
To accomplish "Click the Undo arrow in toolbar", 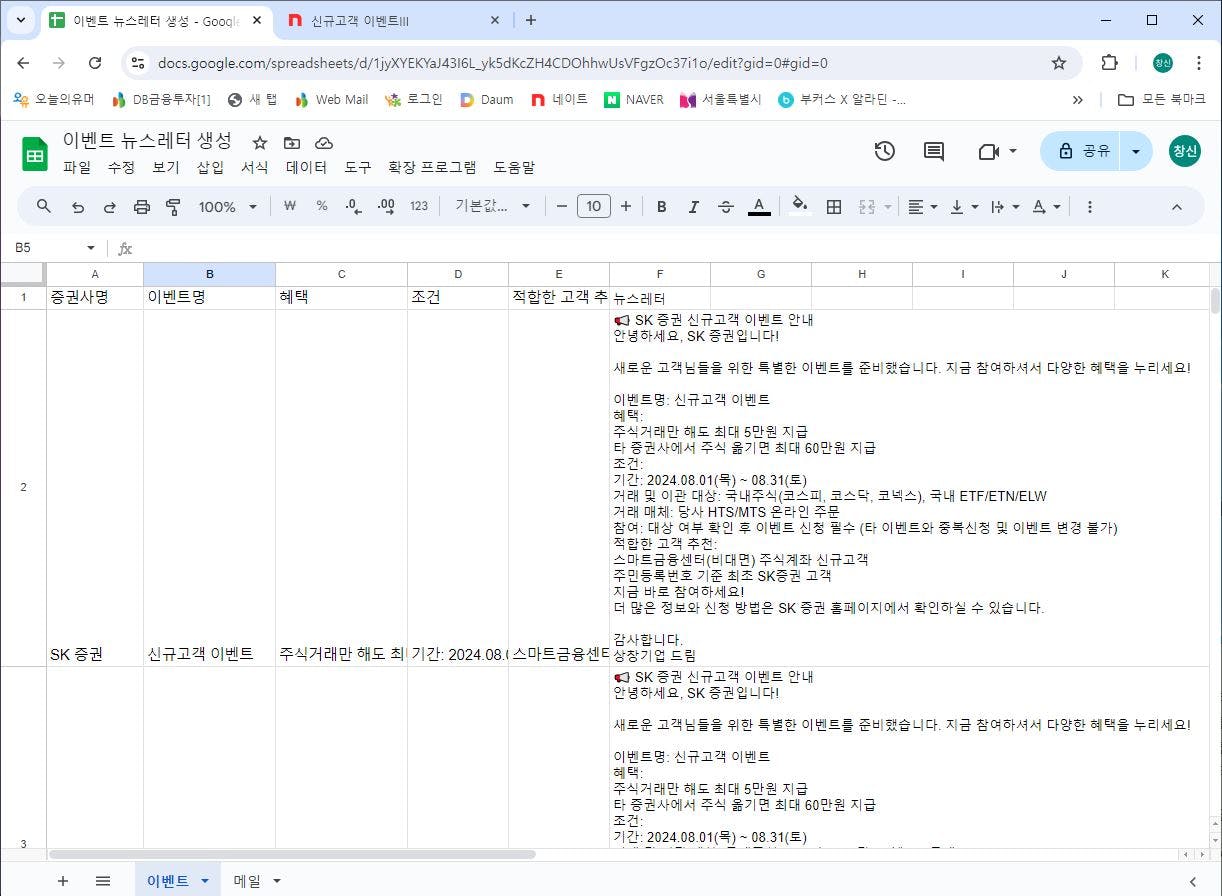I will click(77, 207).
